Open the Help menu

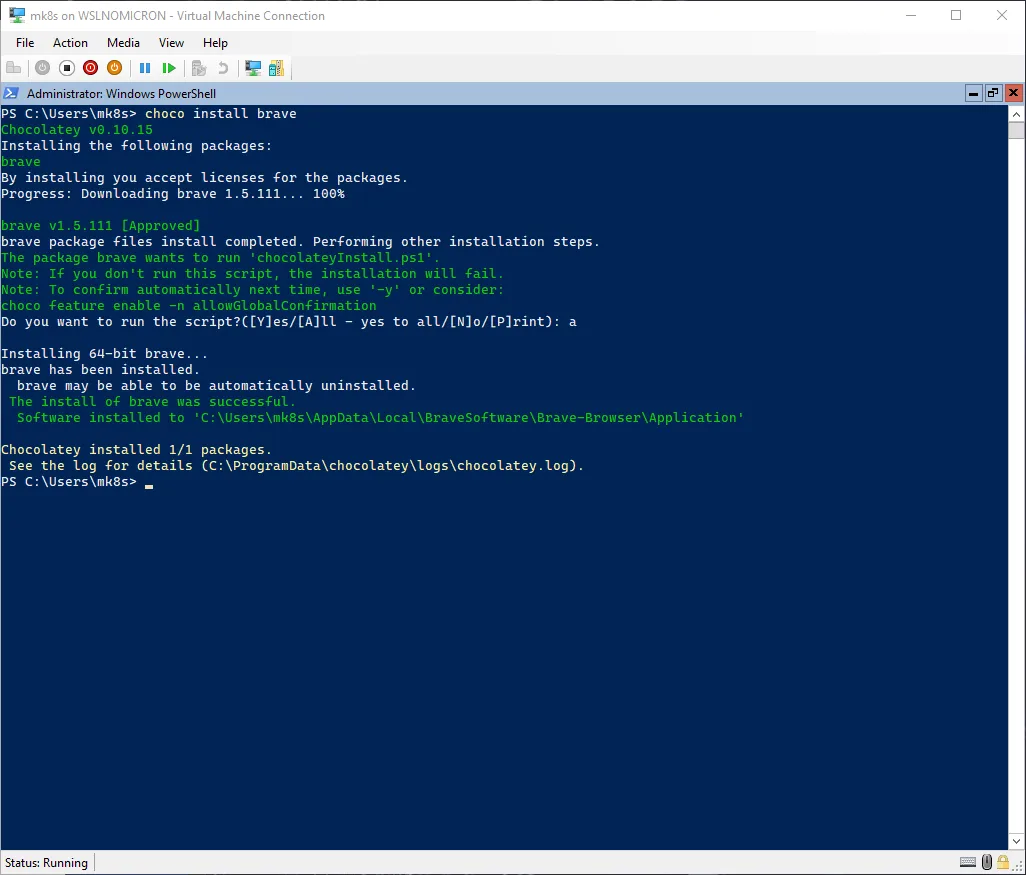click(215, 43)
